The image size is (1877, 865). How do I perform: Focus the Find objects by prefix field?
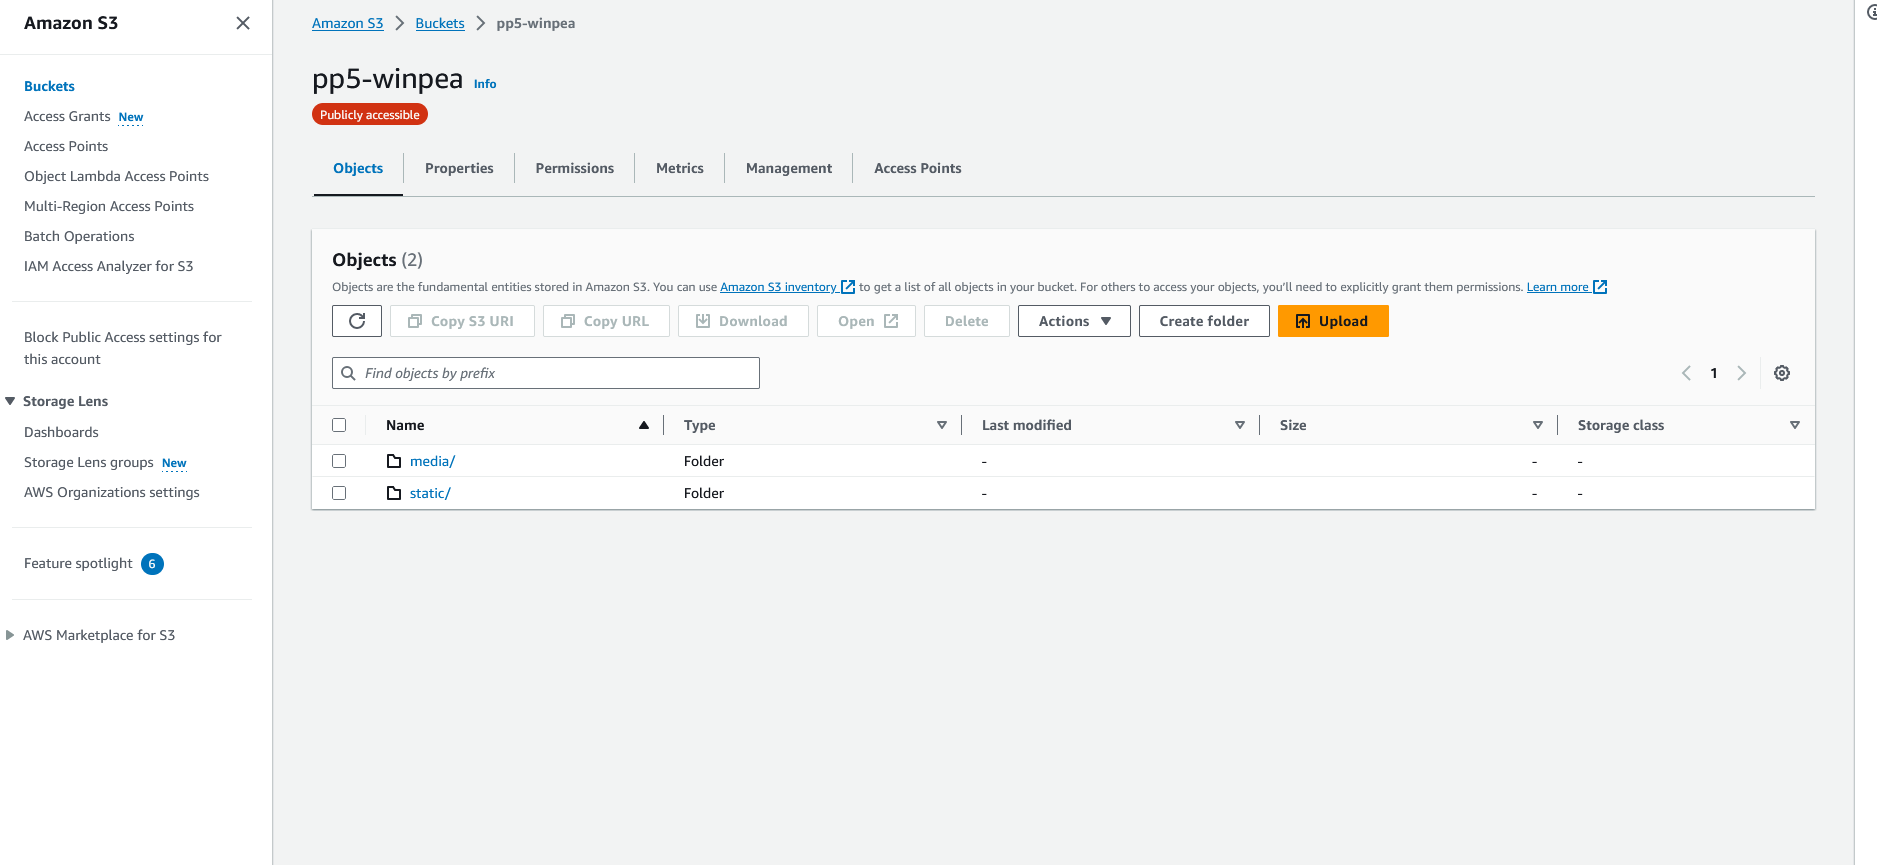[546, 373]
